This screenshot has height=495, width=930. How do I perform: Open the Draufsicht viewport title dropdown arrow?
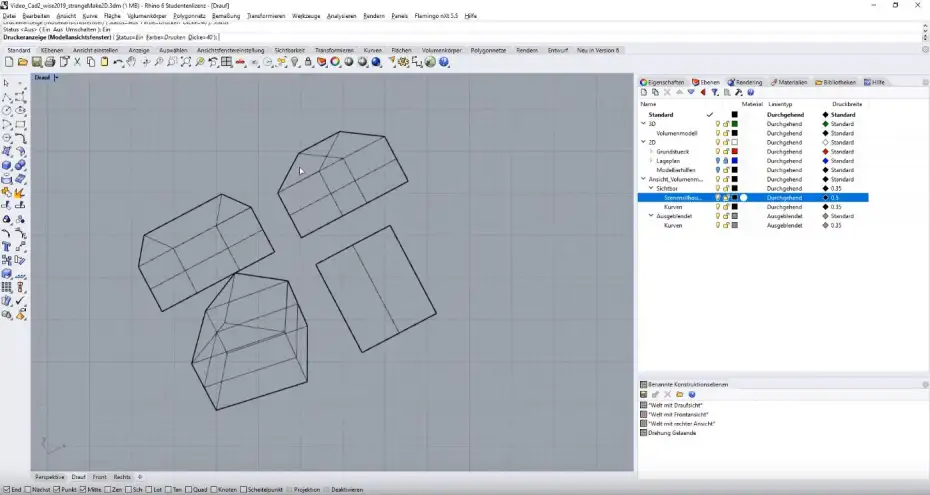click(56, 78)
